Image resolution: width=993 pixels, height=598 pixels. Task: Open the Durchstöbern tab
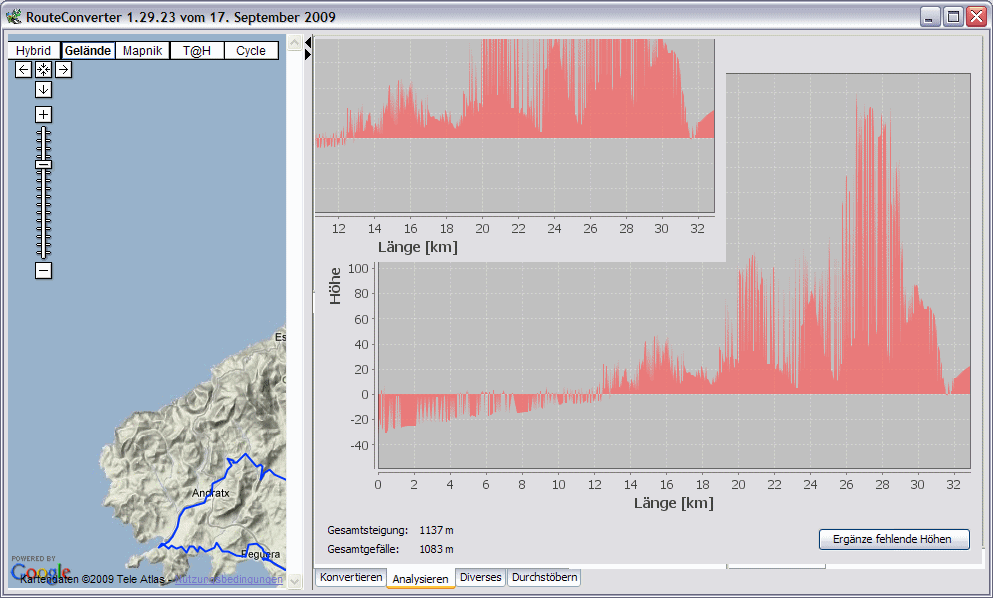point(544,578)
